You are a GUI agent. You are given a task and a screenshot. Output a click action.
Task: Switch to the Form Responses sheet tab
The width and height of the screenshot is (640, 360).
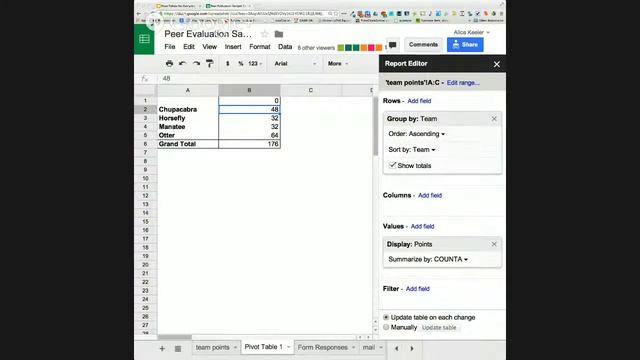[x=322, y=348]
